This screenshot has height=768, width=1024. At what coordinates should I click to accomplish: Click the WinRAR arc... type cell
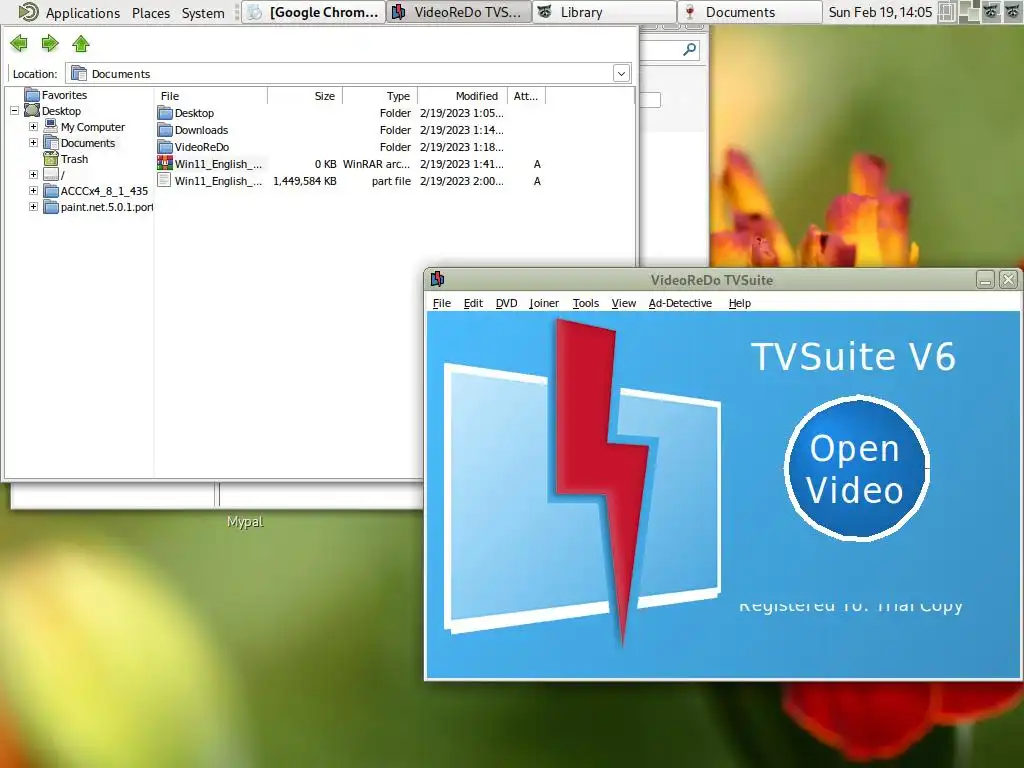[x=376, y=164]
